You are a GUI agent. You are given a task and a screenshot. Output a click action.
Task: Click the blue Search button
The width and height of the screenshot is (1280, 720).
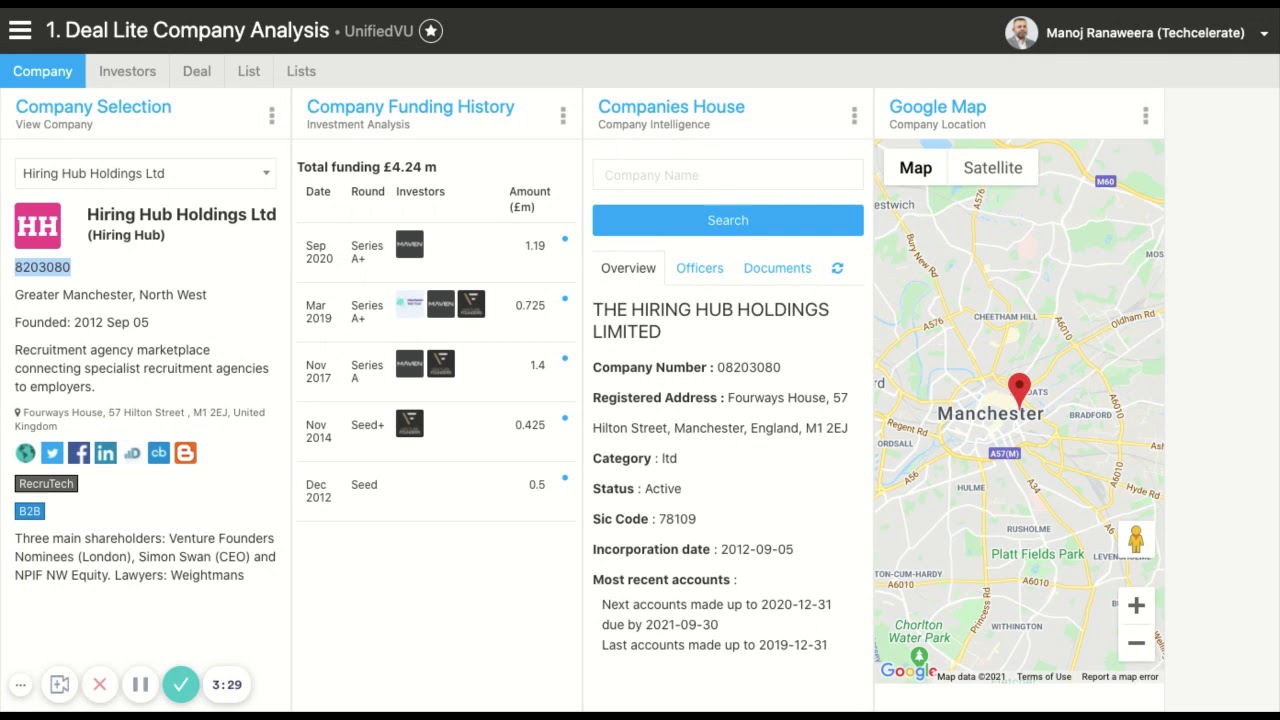728,220
